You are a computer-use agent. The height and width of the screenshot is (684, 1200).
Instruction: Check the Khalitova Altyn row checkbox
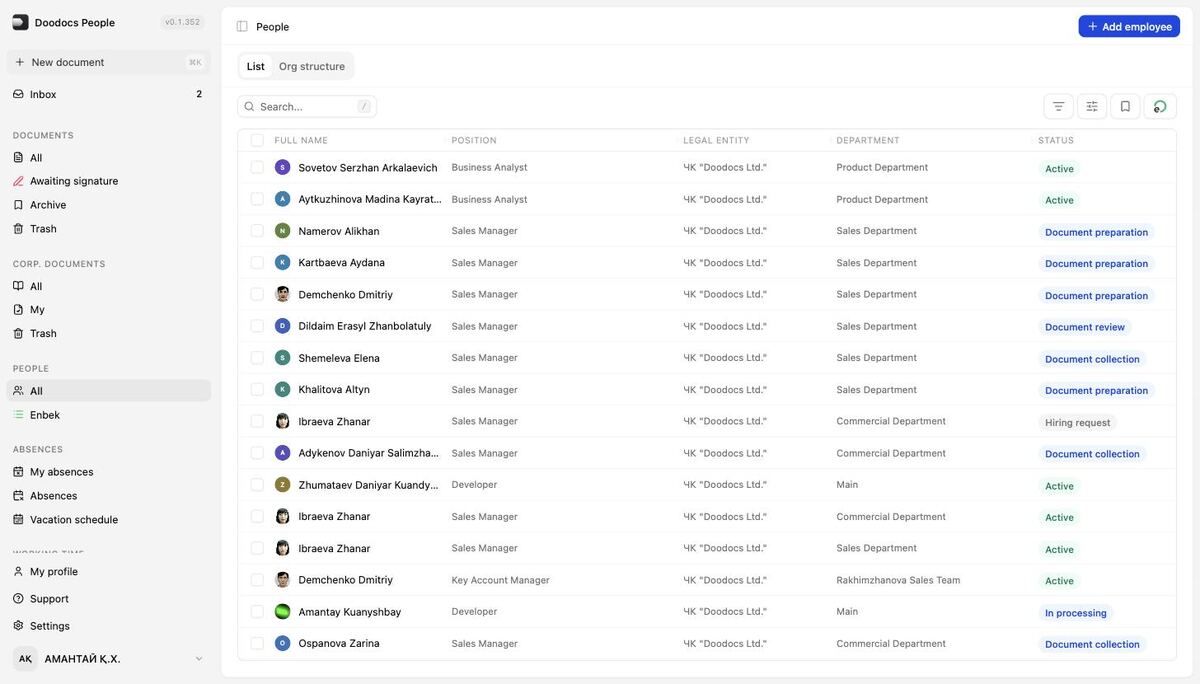tap(257, 389)
